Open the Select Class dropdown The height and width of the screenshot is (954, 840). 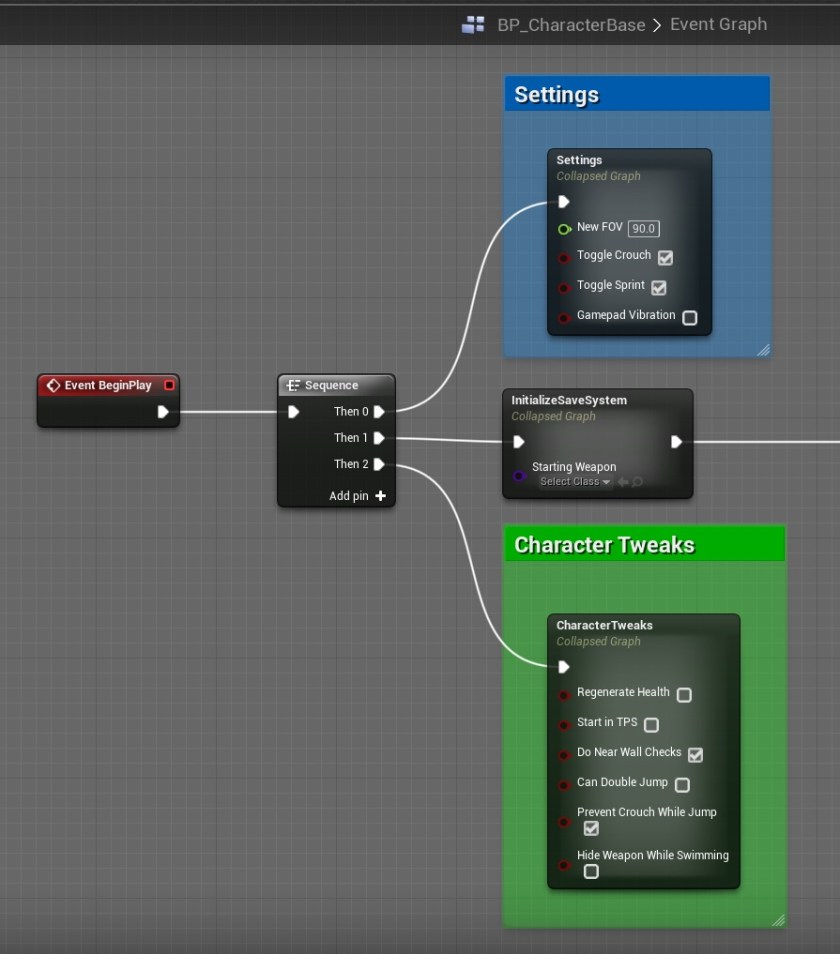pos(574,482)
